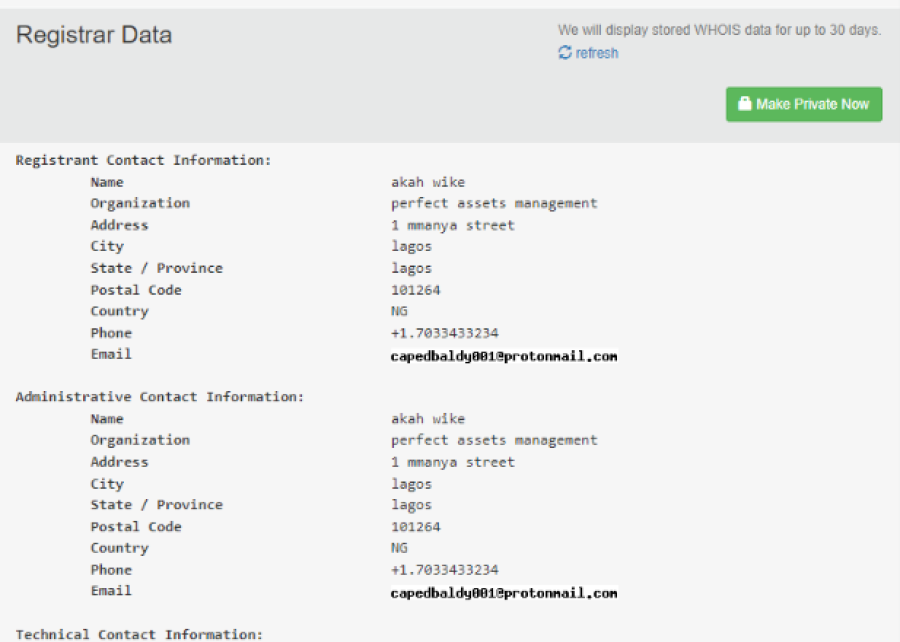Viewport: 900px width, 642px height.
Task: Select the Registrant Contact Information heading
Action: click(143, 160)
